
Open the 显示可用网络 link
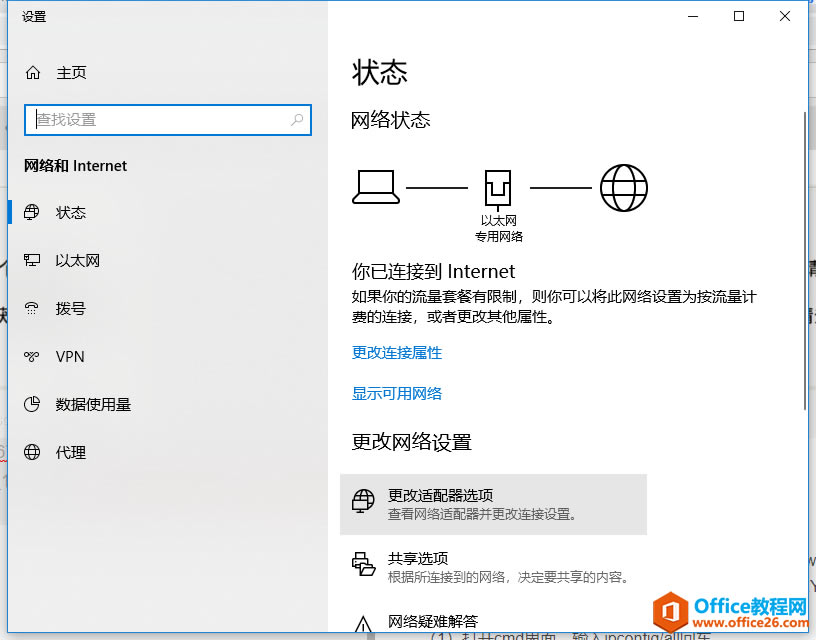point(397,393)
